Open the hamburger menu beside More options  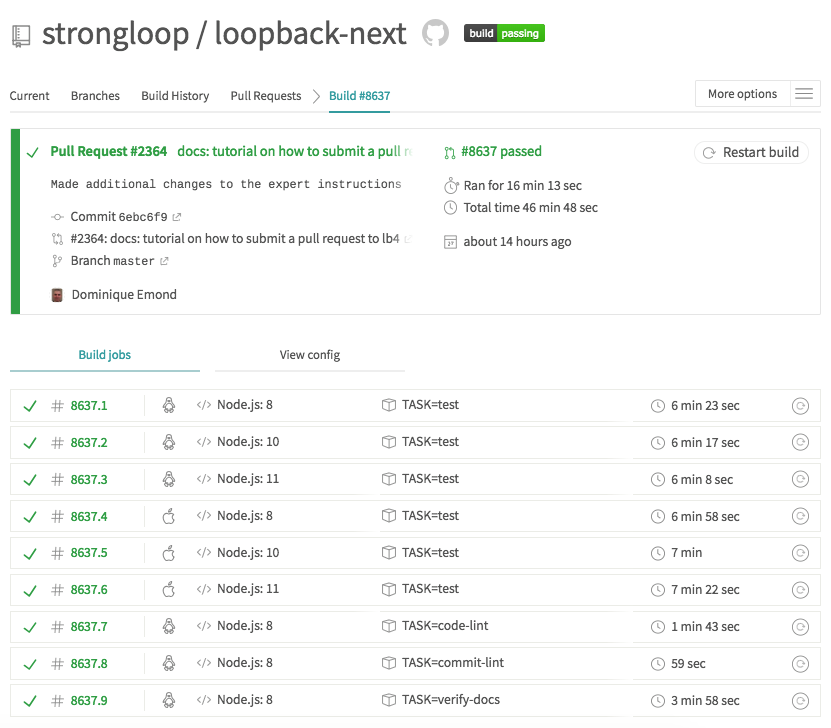click(803, 94)
